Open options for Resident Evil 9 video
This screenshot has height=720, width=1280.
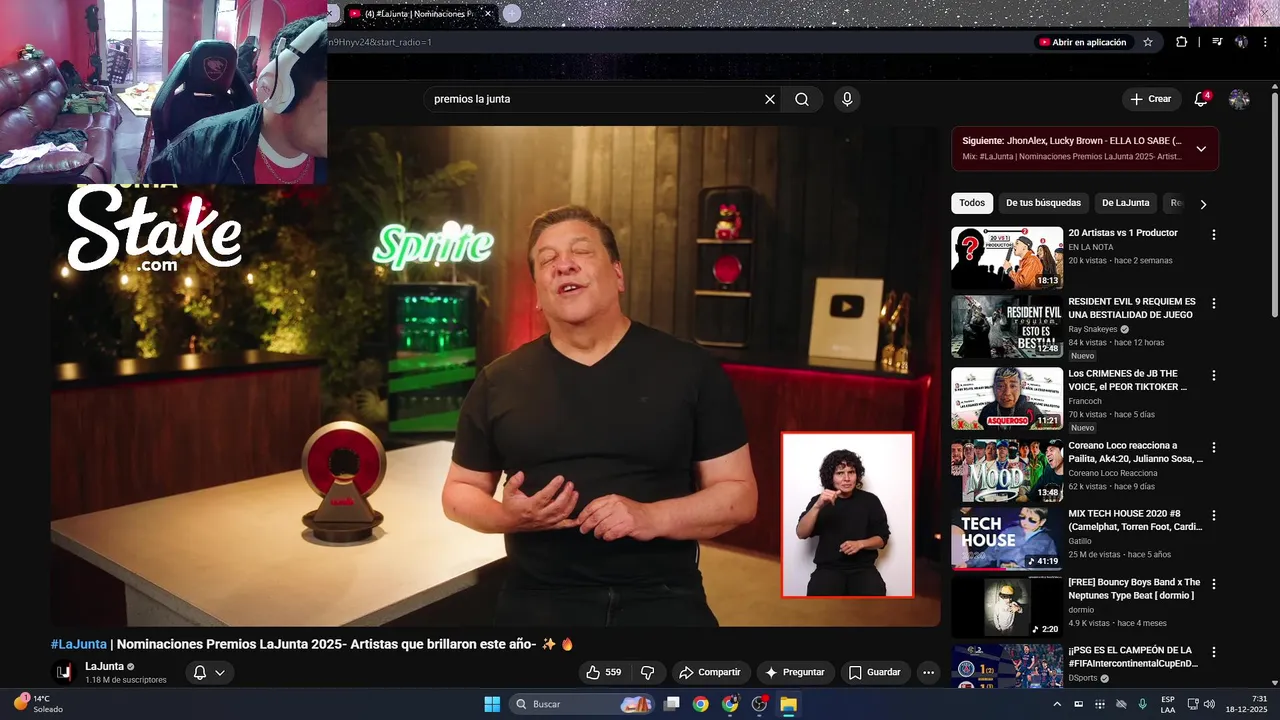(1214, 303)
